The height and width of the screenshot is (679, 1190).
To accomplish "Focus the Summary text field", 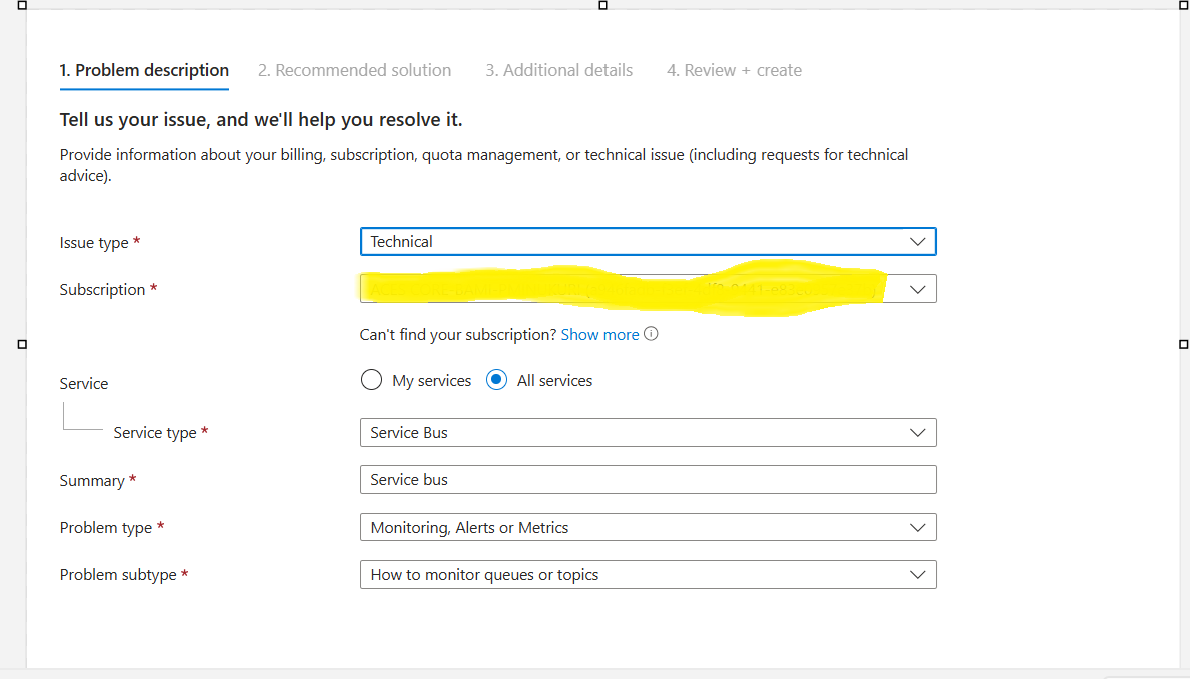I will click(648, 479).
